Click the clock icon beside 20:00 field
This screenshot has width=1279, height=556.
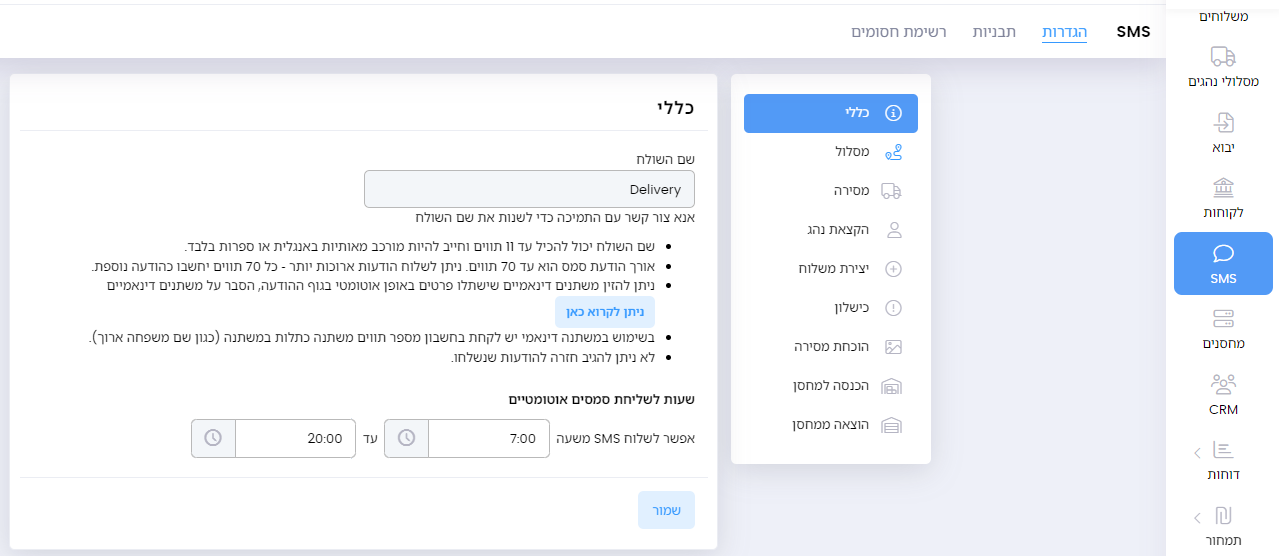(213, 438)
